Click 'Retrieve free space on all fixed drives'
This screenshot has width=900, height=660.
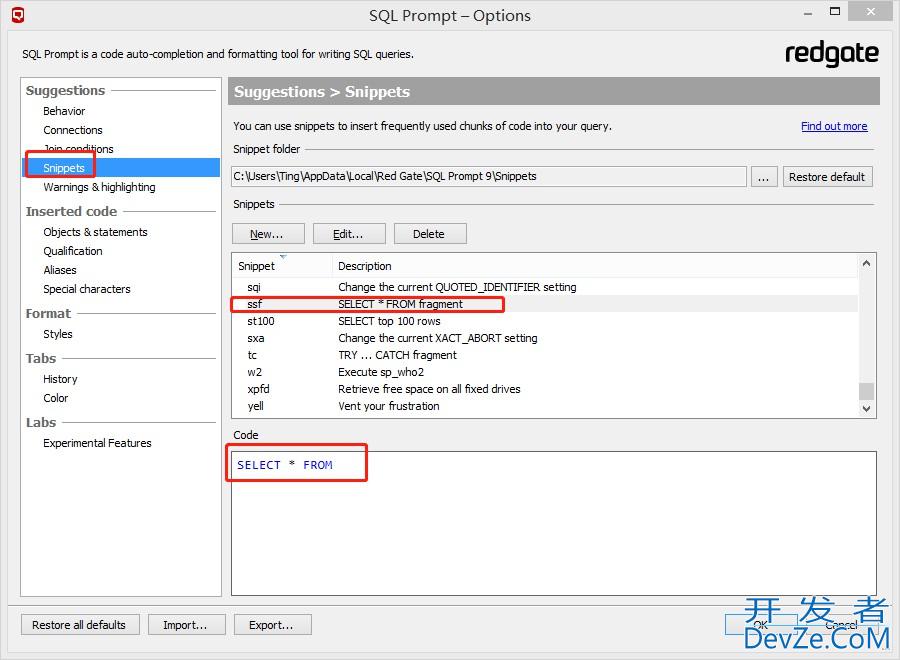[x=429, y=389]
